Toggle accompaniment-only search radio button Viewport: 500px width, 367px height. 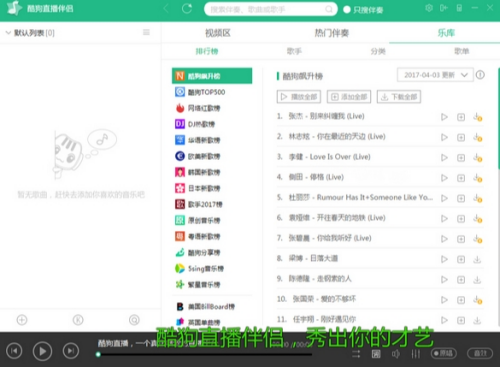tap(347, 10)
